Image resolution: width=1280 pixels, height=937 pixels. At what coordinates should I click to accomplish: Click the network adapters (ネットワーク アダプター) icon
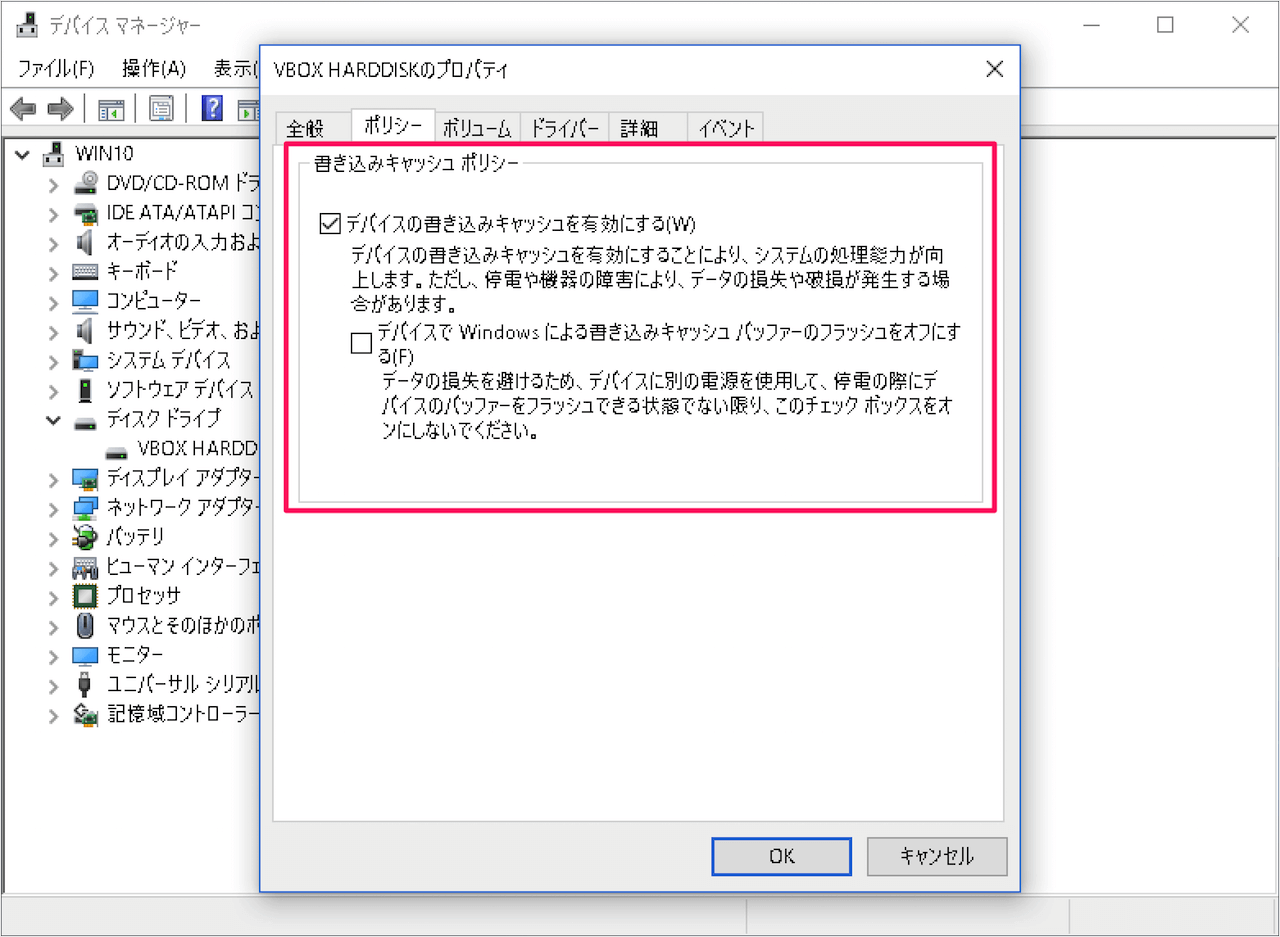(x=86, y=507)
